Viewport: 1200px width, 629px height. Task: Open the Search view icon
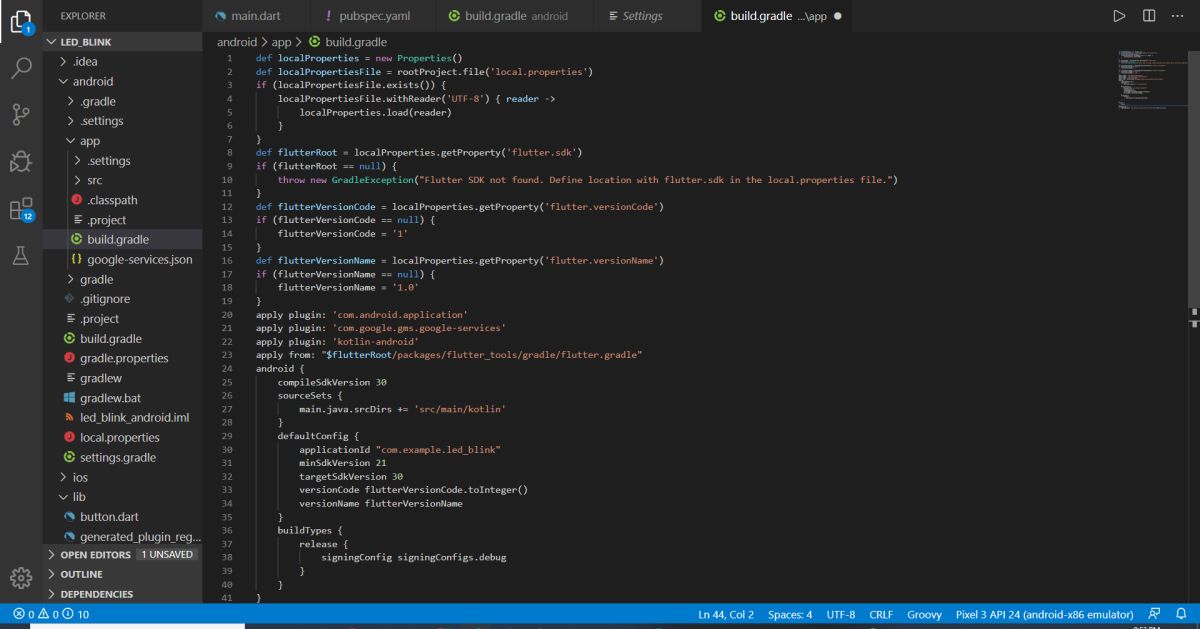click(x=21, y=68)
